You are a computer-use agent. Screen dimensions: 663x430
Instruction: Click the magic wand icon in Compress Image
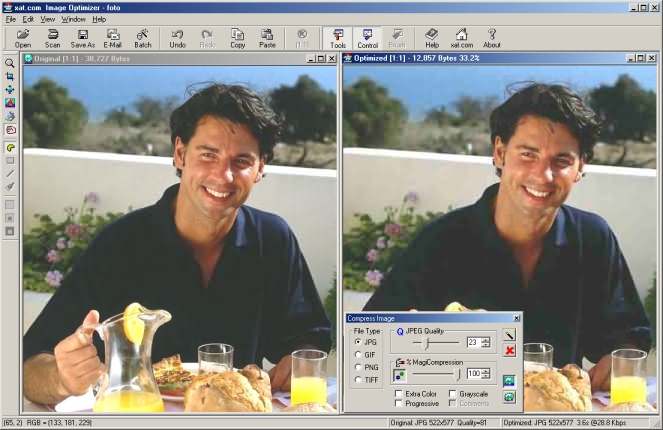[x=510, y=334]
